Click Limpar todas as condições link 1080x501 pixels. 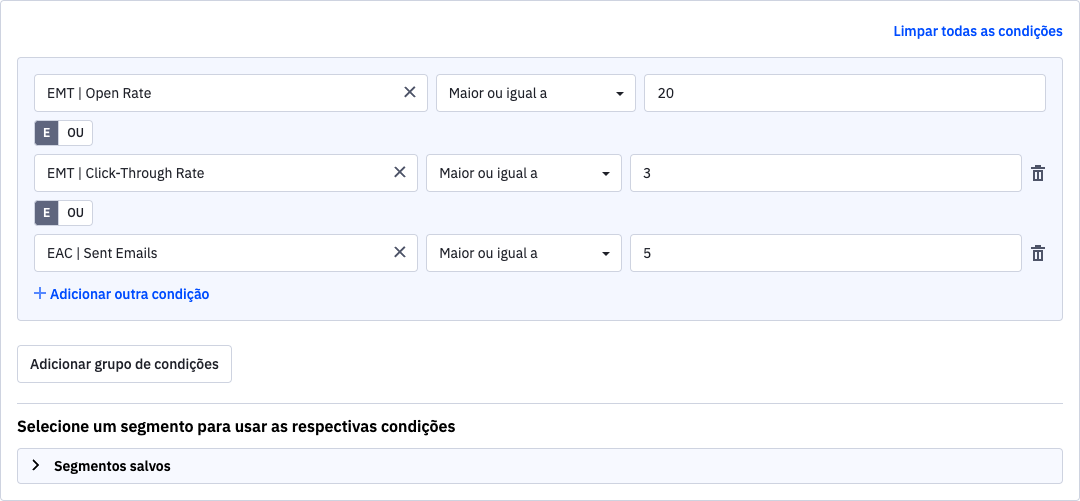[977, 31]
